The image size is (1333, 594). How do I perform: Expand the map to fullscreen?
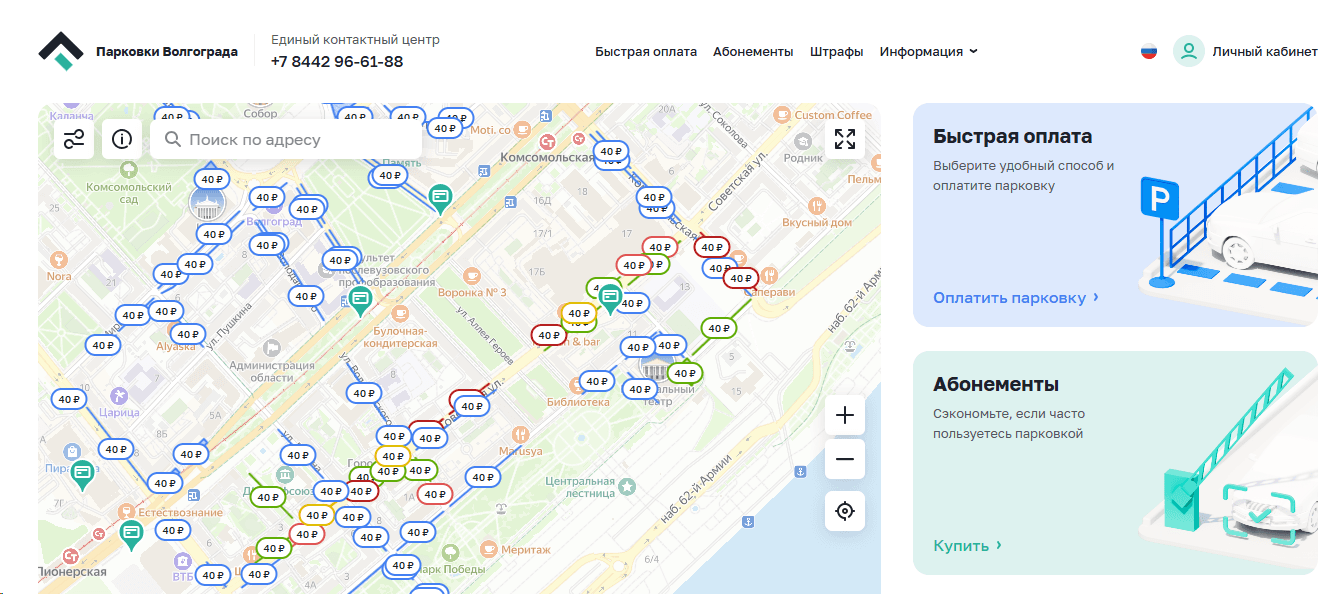(x=845, y=139)
